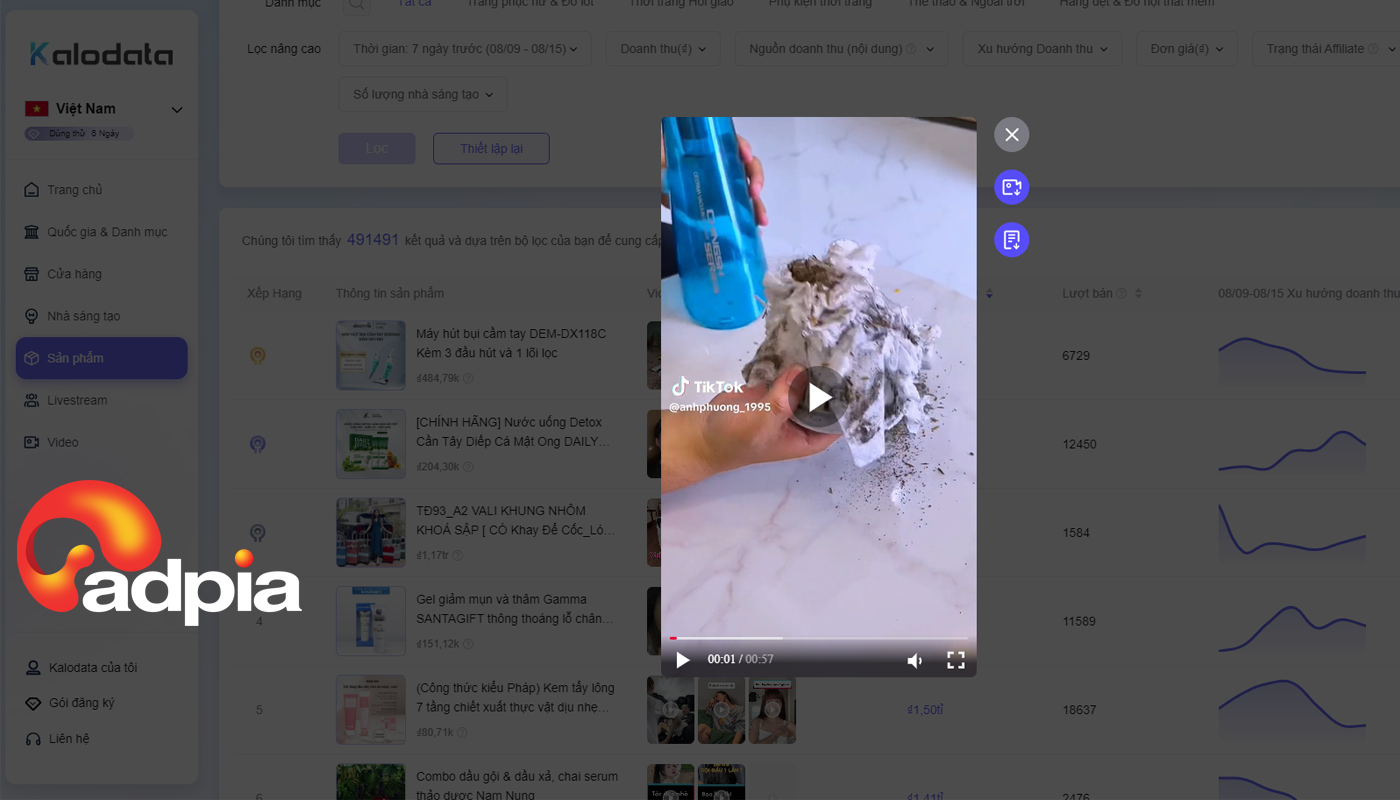Click the help icon beside ₫151,12k
The width and height of the screenshot is (1400, 800).
click(468, 644)
